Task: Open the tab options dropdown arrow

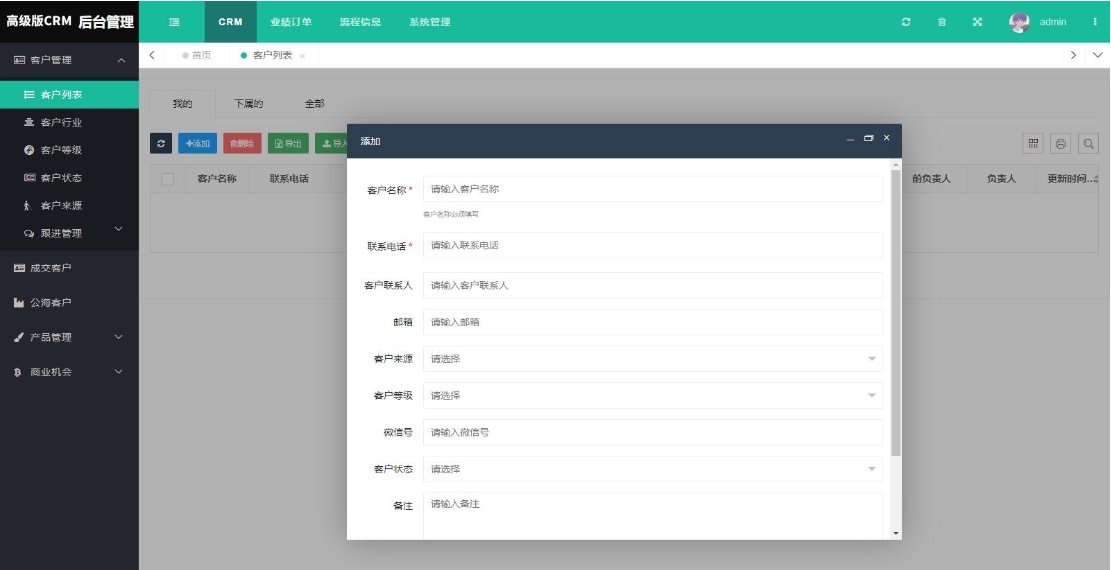Action: tap(1098, 55)
